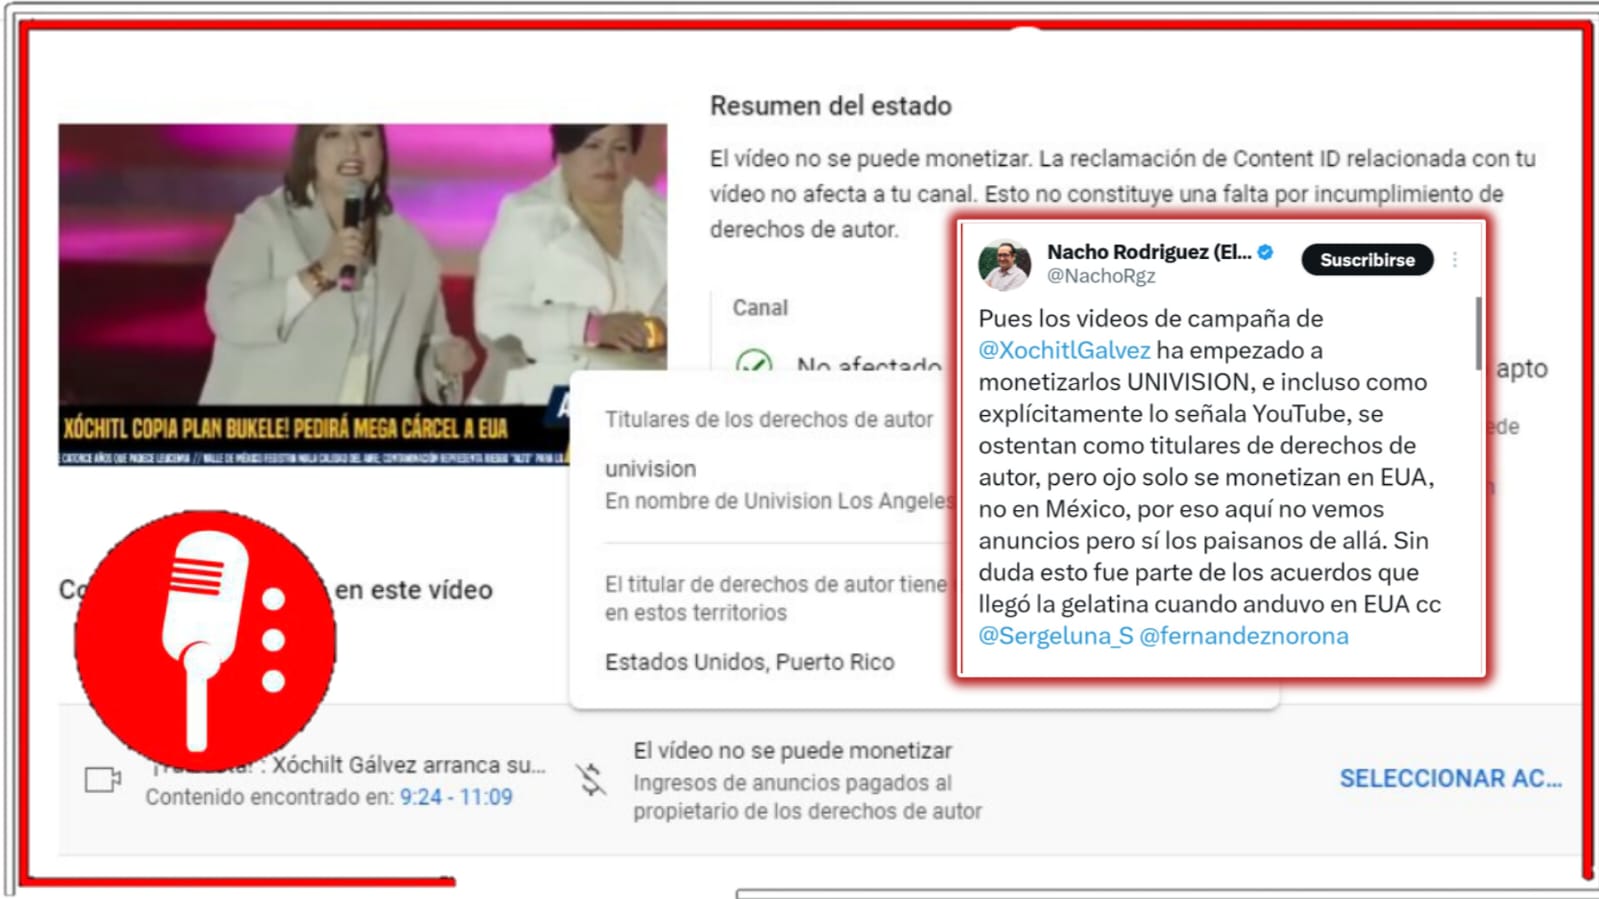The height and width of the screenshot is (899, 1599).
Task: Open Nacho Rodriguez profile avatar
Action: 1005,265
